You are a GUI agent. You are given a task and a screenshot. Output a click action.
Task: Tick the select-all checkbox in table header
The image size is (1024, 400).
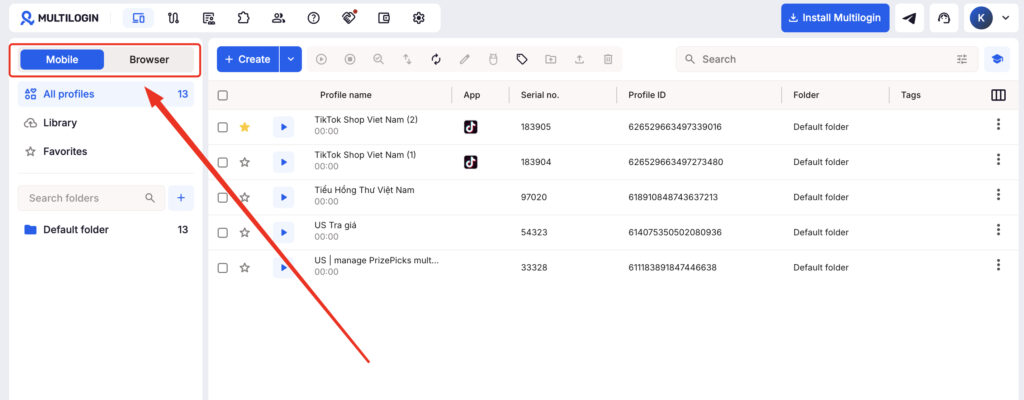click(223, 95)
